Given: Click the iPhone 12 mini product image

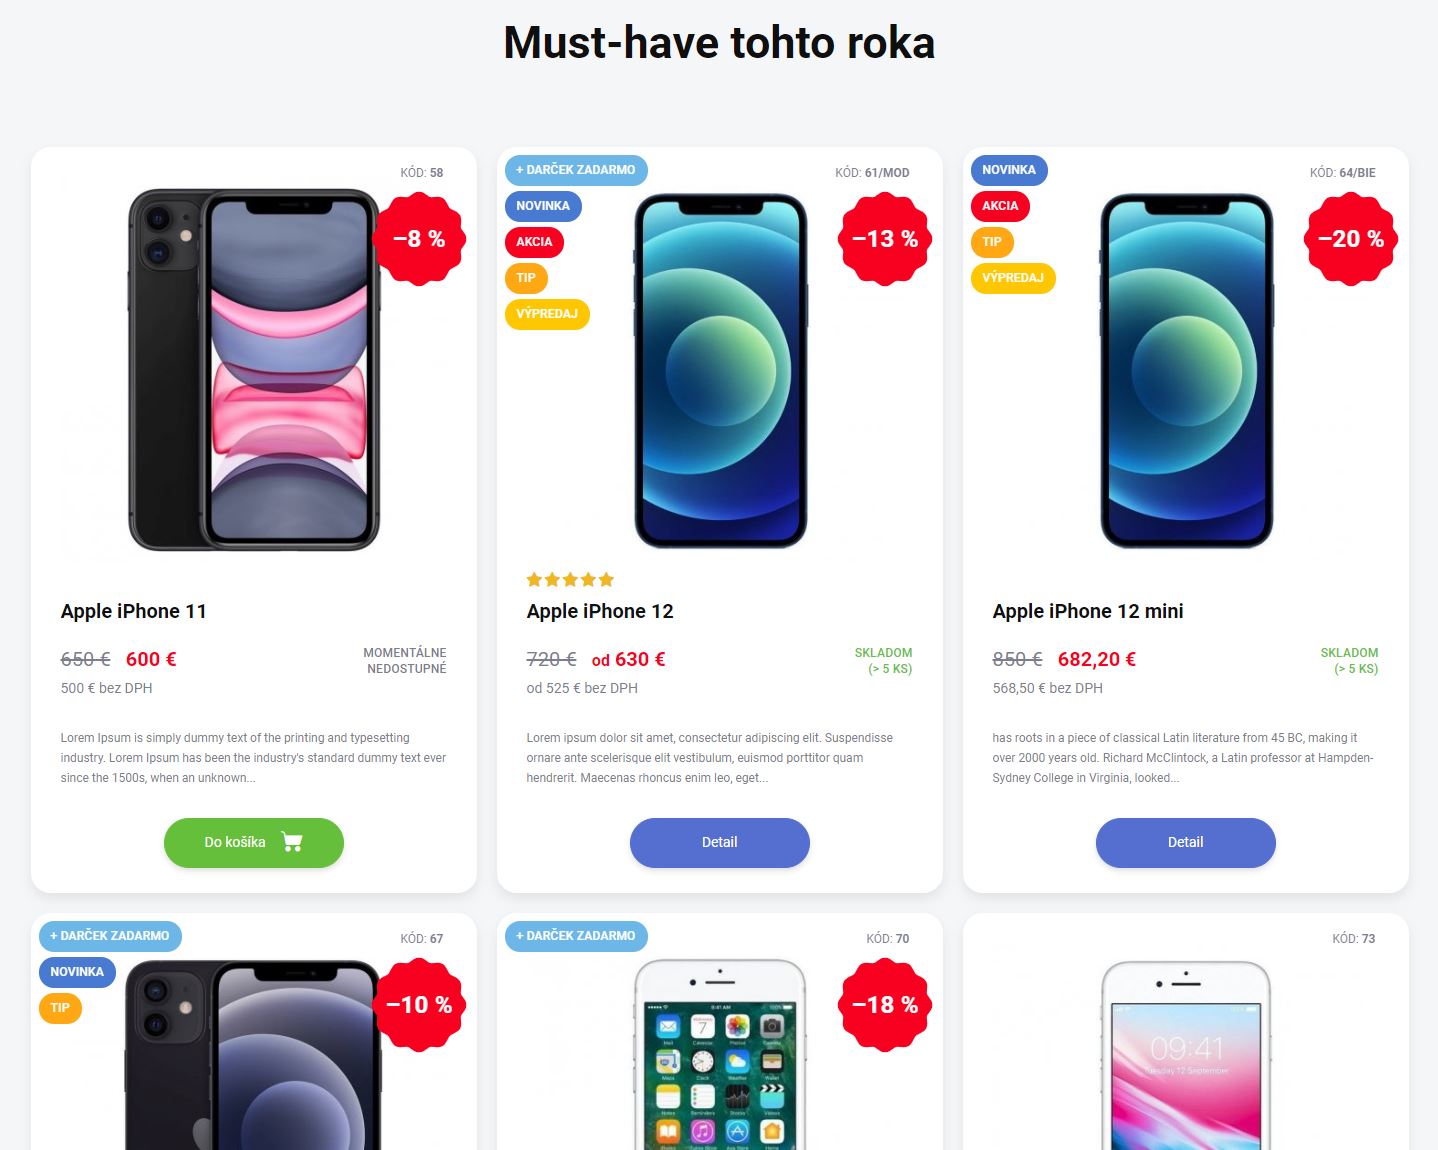Looking at the screenshot, I should tap(1186, 371).
